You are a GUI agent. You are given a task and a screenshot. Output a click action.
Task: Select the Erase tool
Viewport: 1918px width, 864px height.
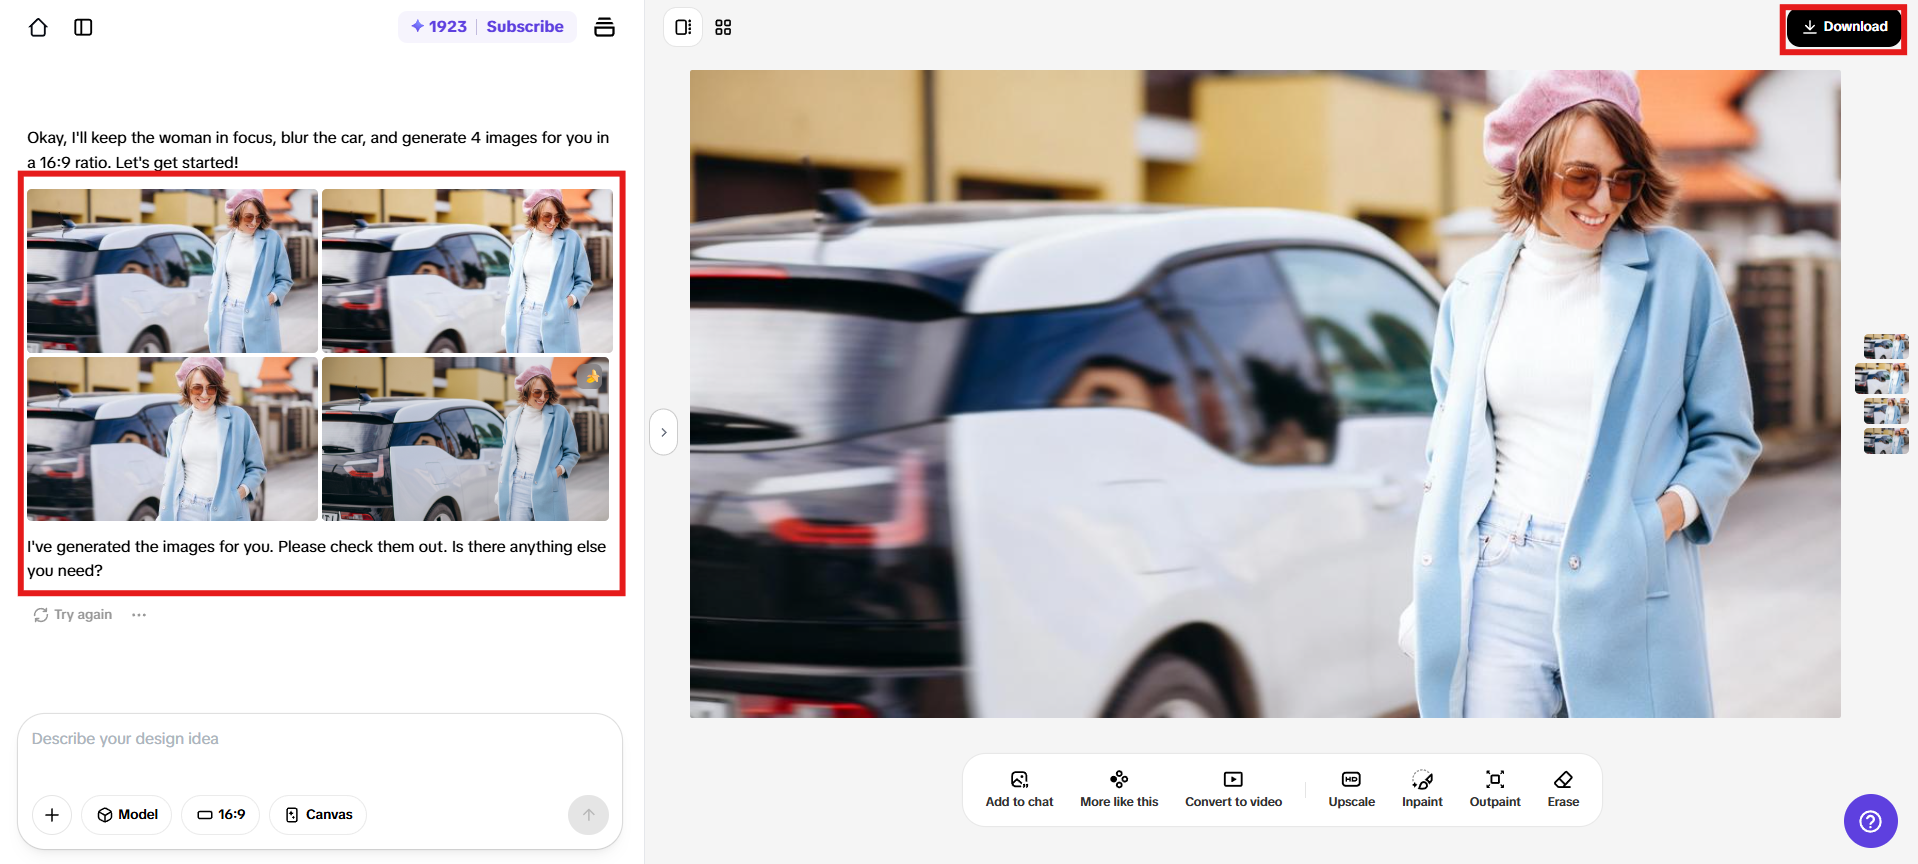click(x=1563, y=789)
